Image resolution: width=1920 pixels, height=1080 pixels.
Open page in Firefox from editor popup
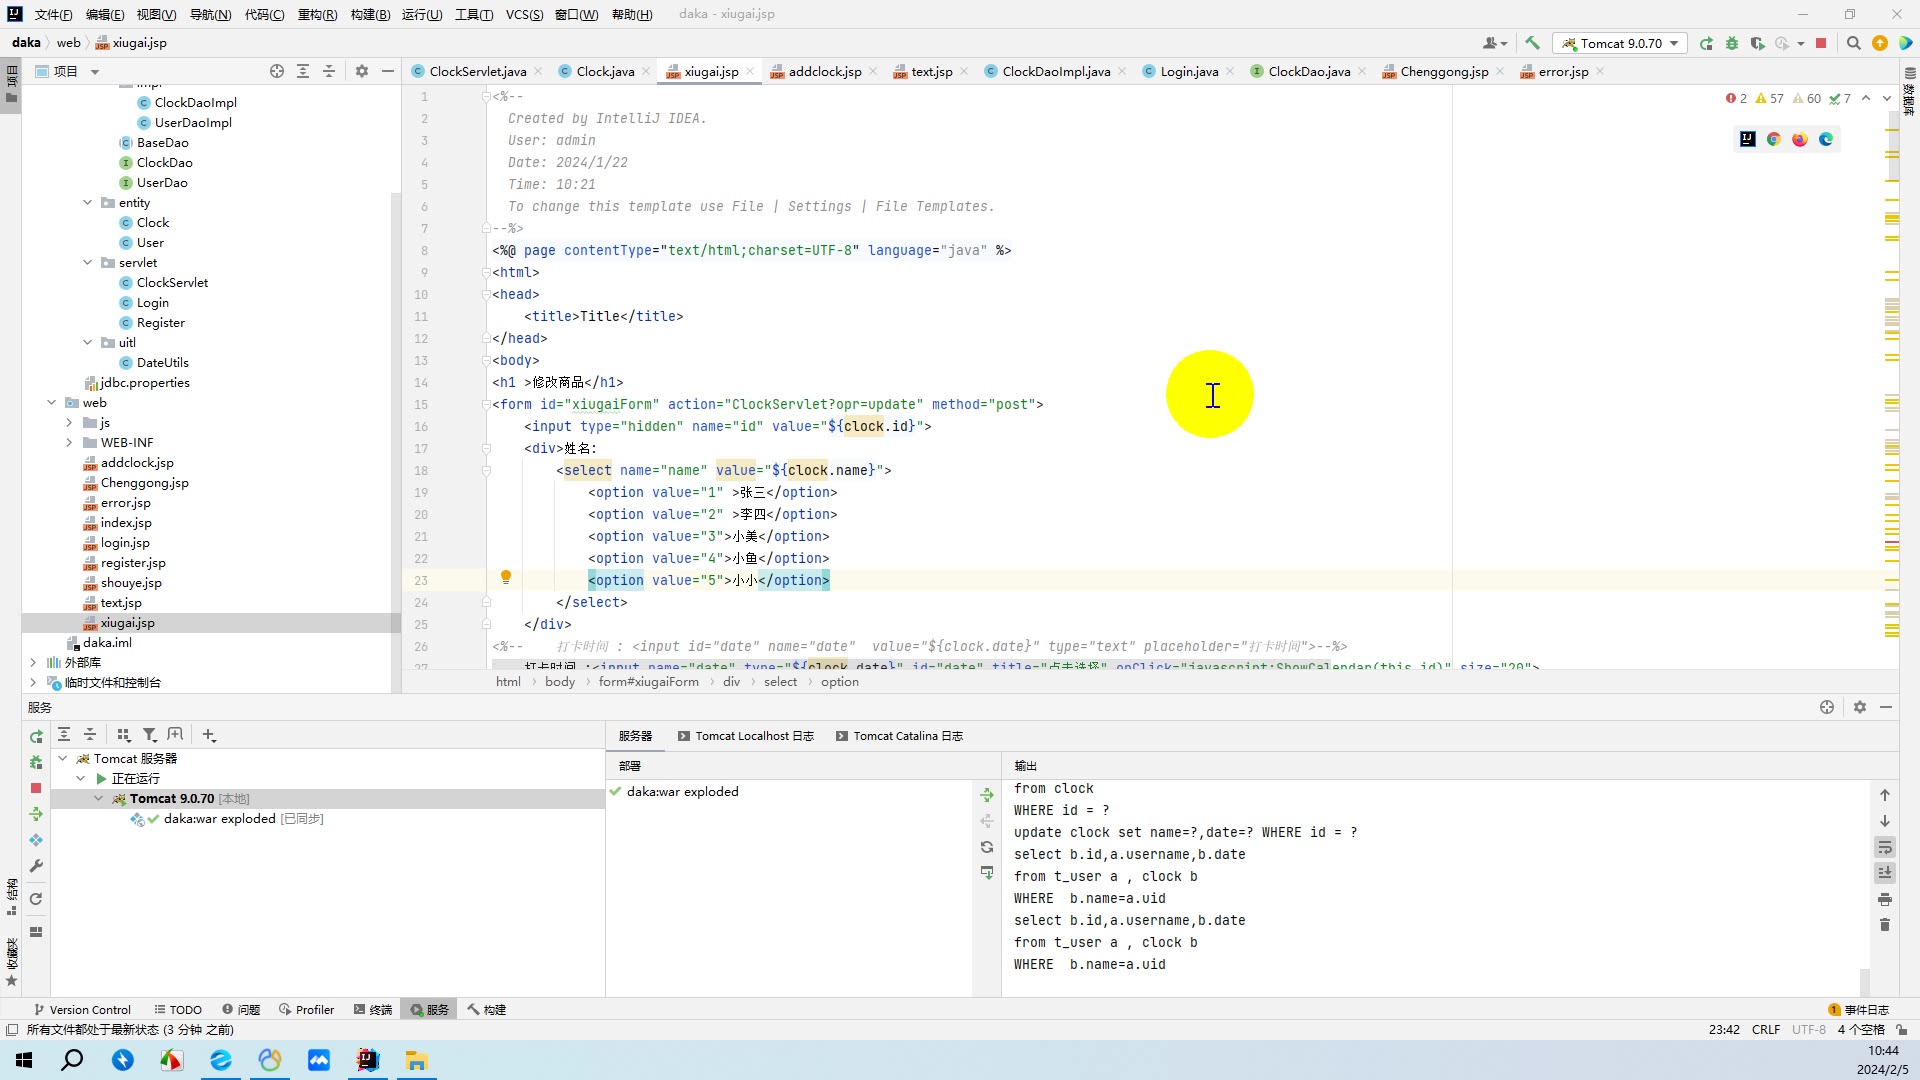pyautogui.click(x=1799, y=139)
